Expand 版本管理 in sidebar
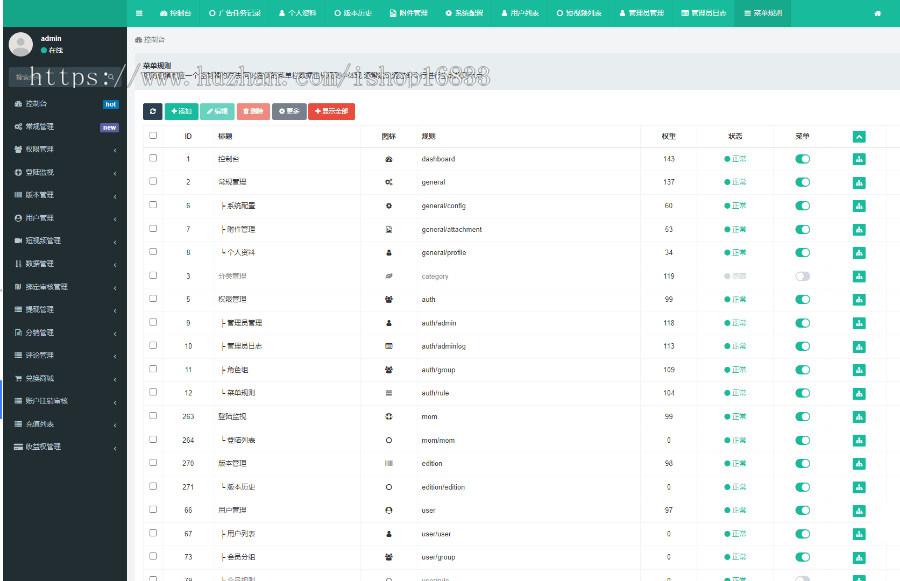 (x=65, y=195)
